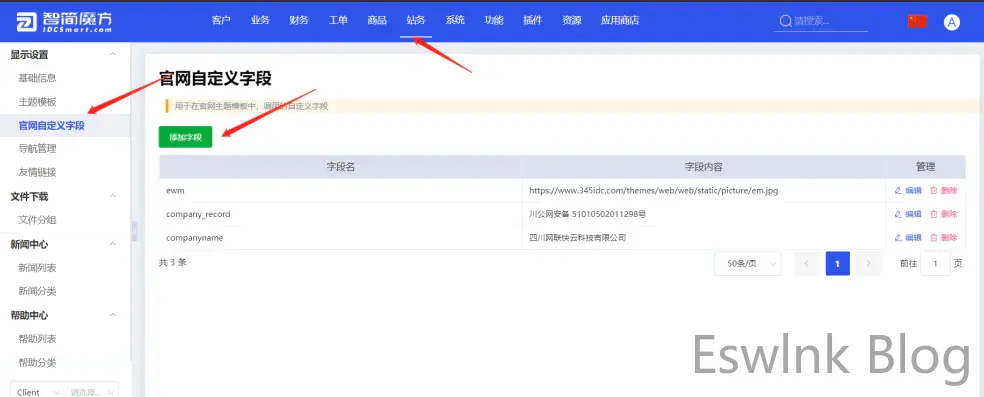Image resolution: width=984 pixels, height=397 pixels.
Task: Open the user avatar A menu
Action: [x=952, y=22]
